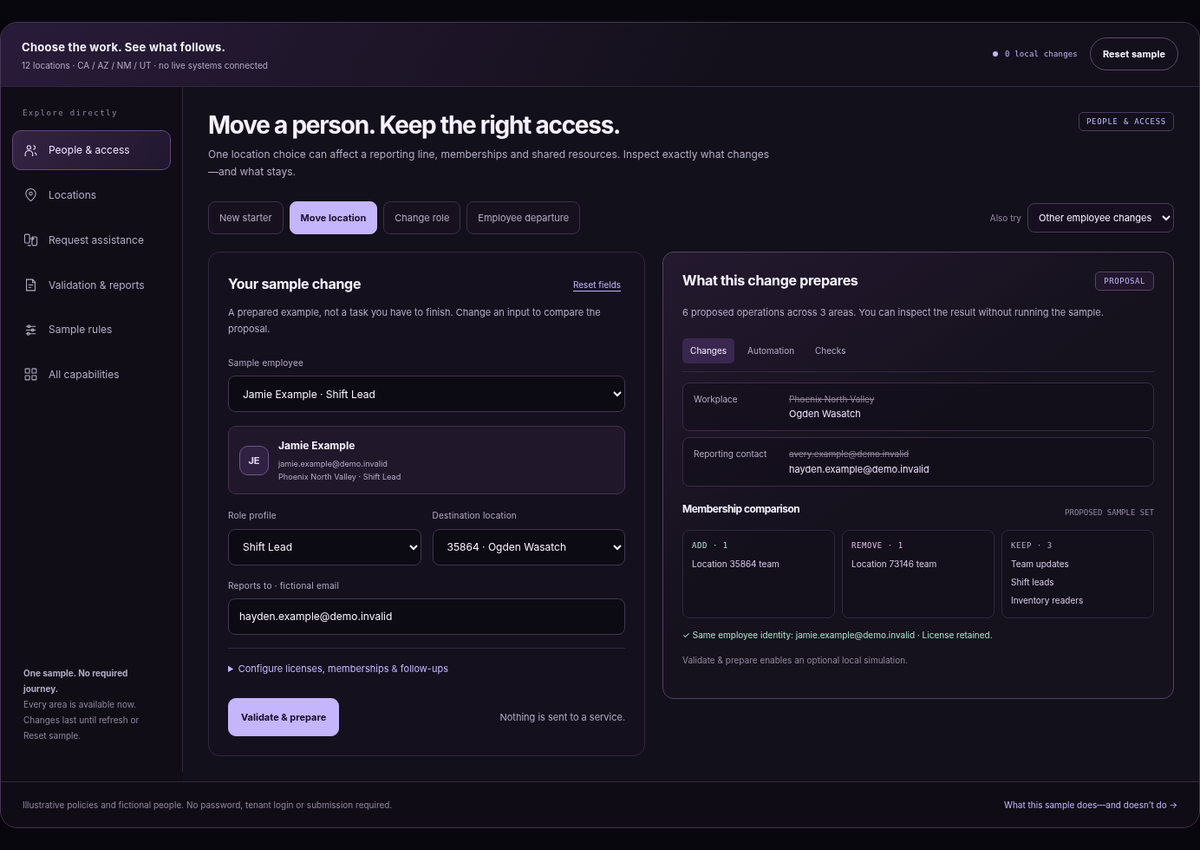Click the PROPOSAL badge
This screenshot has height=850, width=1200.
(1124, 281)
